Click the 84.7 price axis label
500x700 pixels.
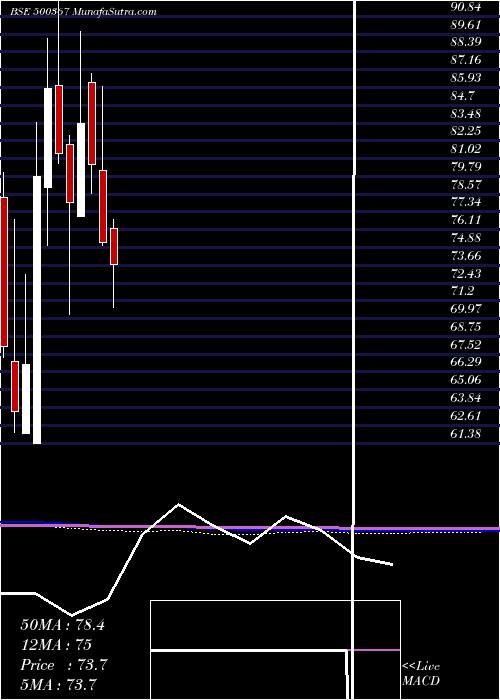click(462, 96)
